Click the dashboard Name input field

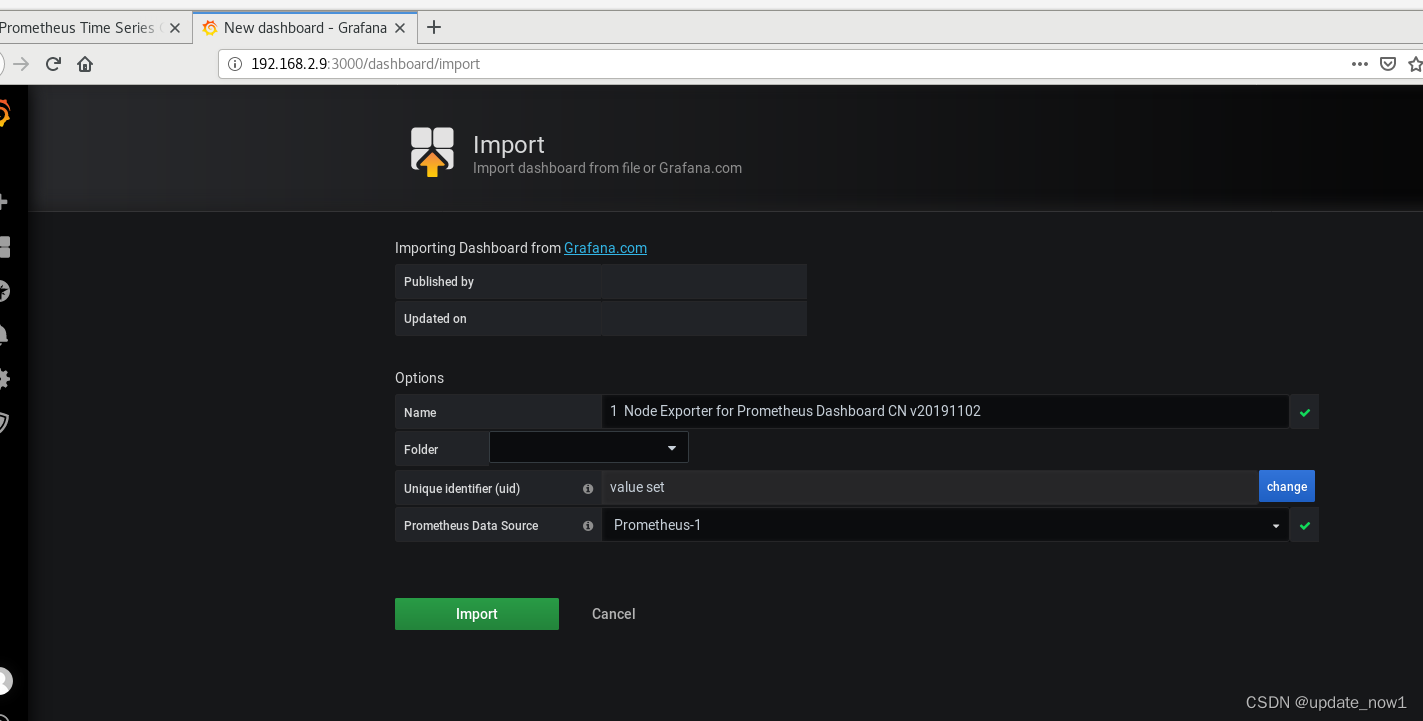tap(945, 411)
